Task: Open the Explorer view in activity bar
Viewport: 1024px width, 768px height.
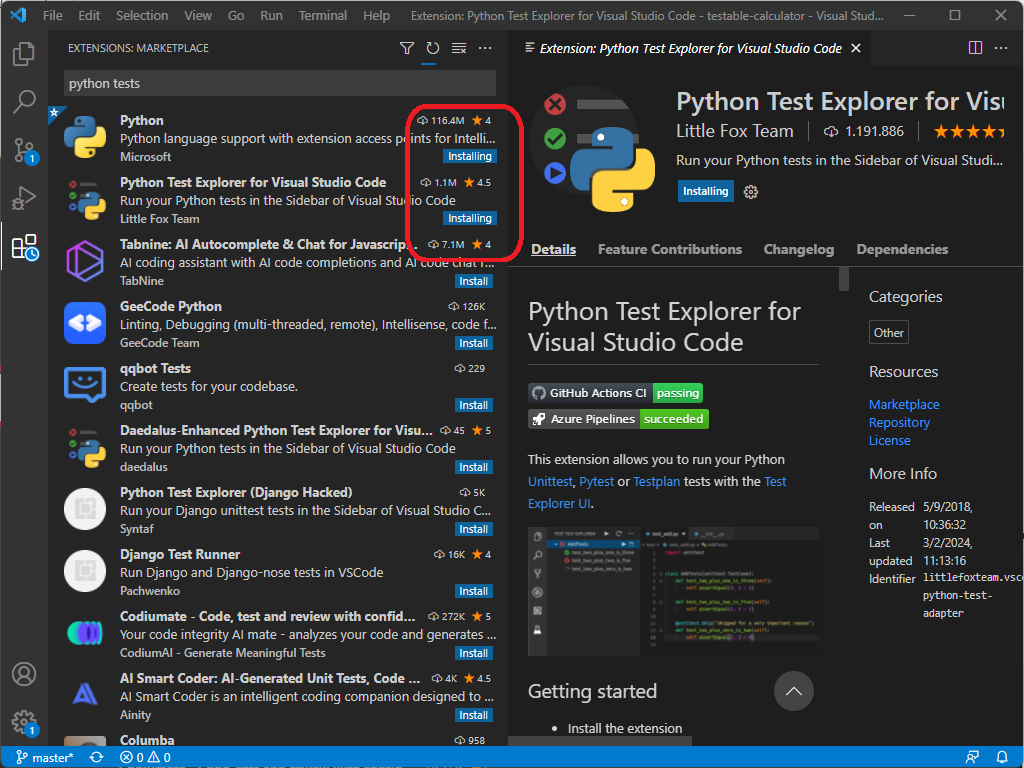Action: pyautogui.click(x=24, y=54)
